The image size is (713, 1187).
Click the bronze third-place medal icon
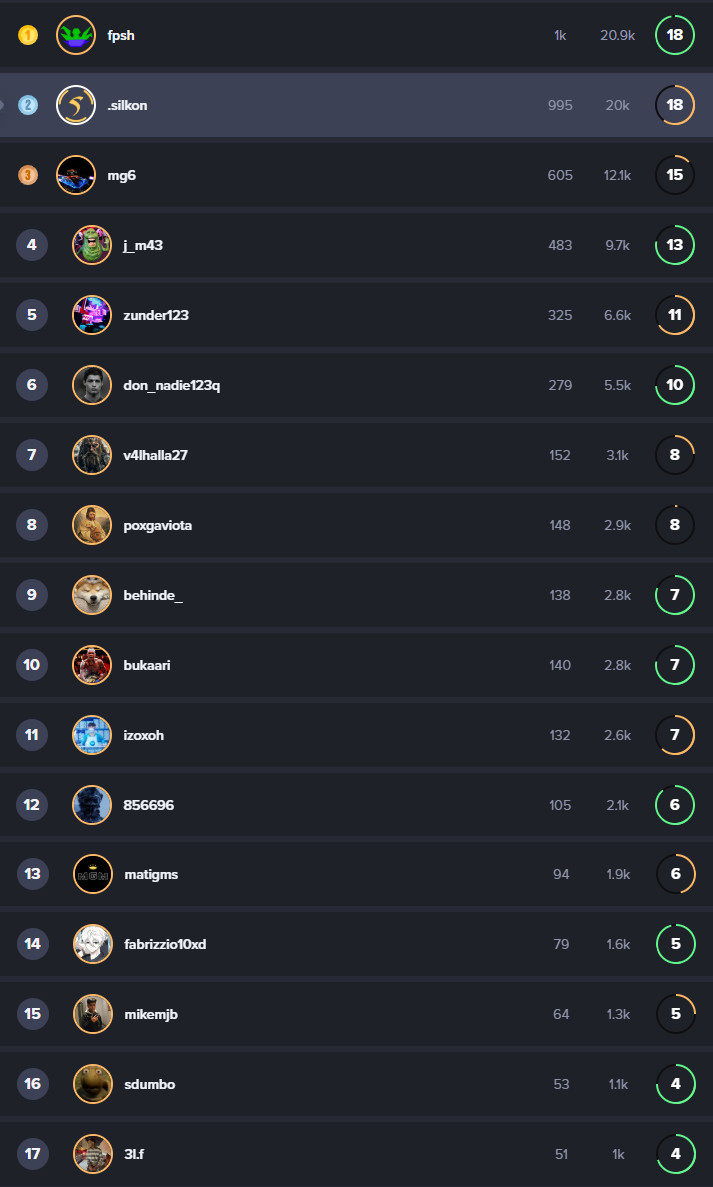pyautogui.click(x=28, y=175)
